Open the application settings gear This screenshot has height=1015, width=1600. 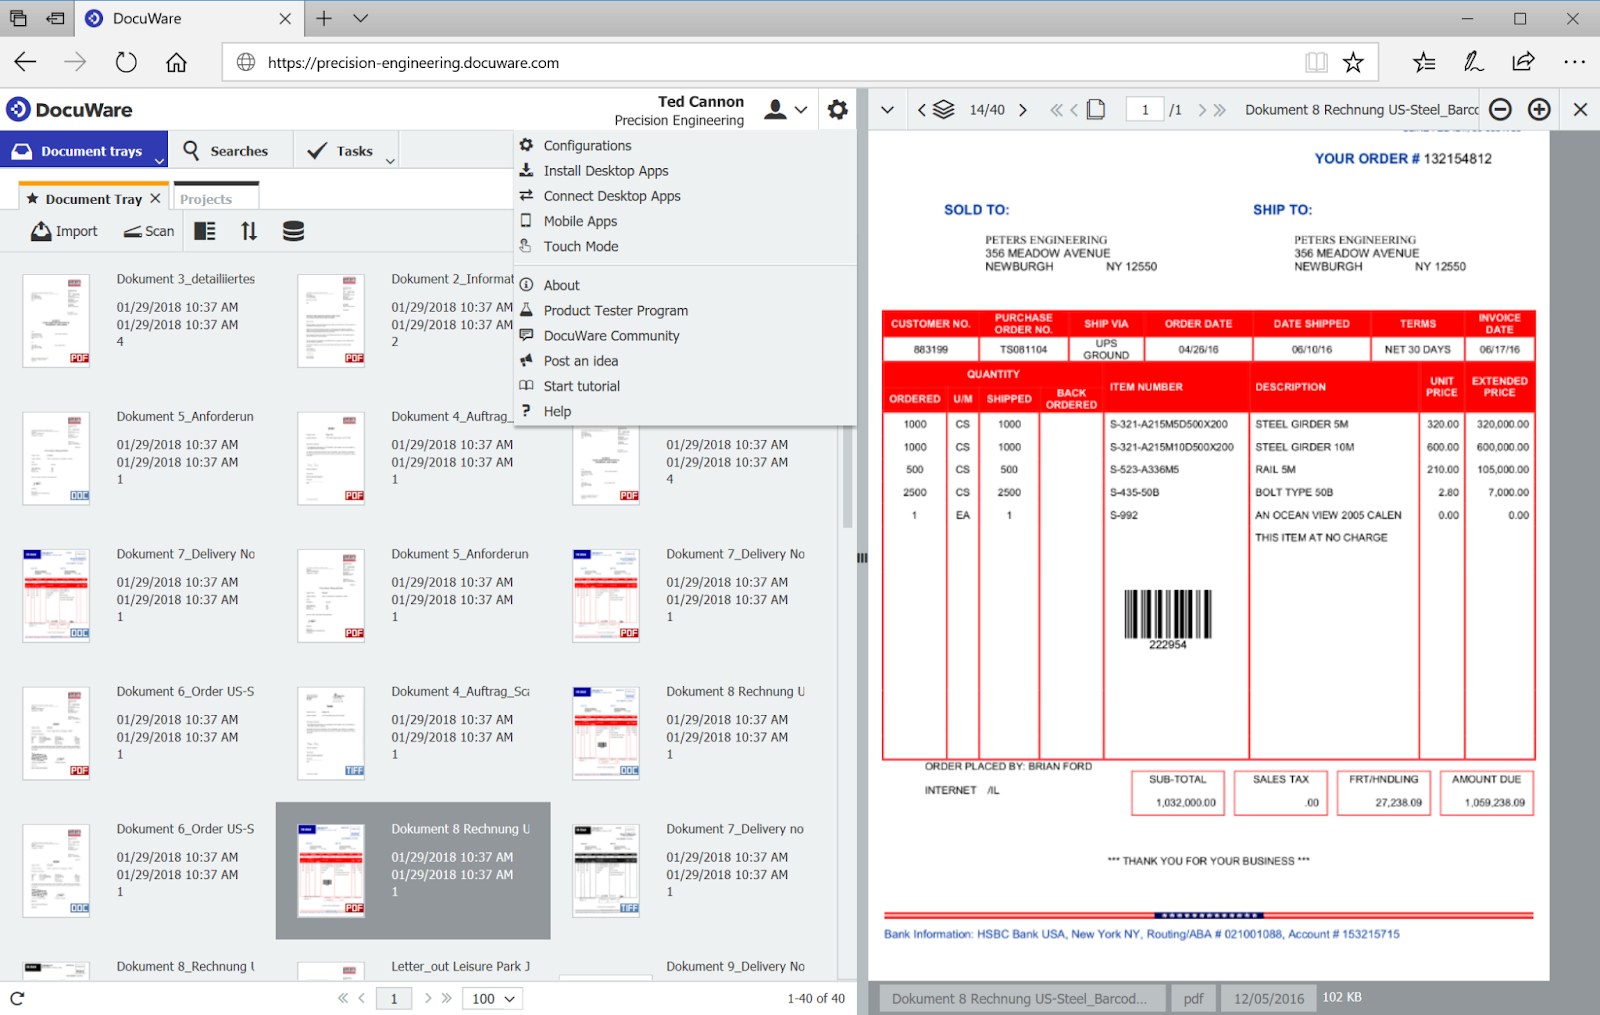[837, 110]
